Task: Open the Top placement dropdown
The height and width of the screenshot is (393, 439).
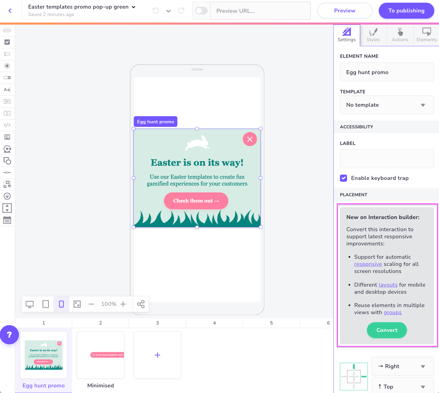Action: (x=403, y=386)
